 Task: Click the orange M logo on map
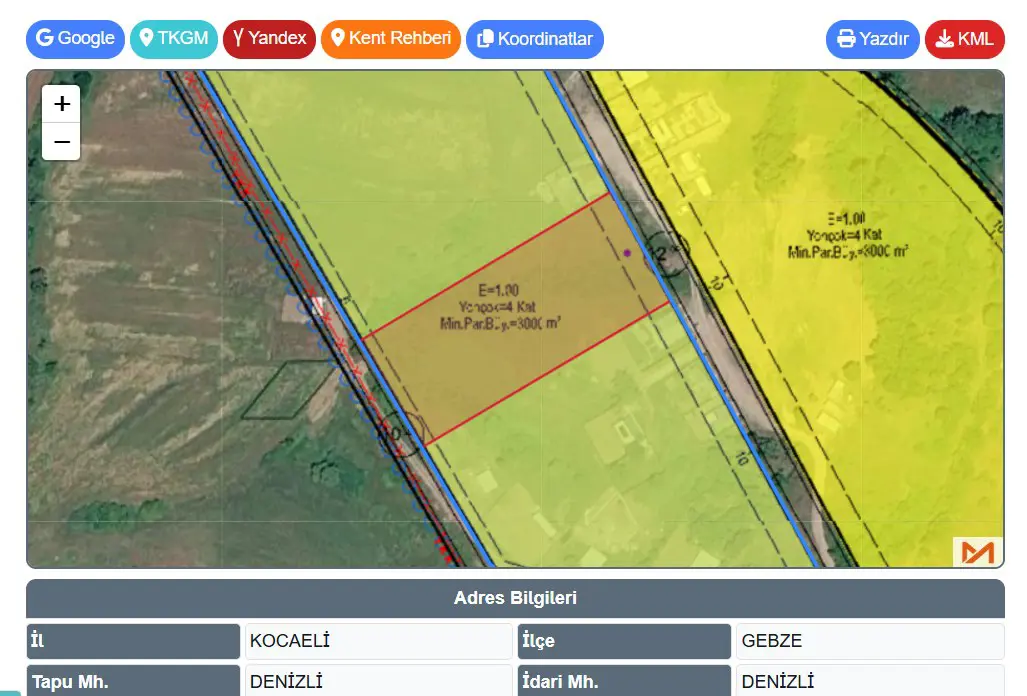[977, 552]
